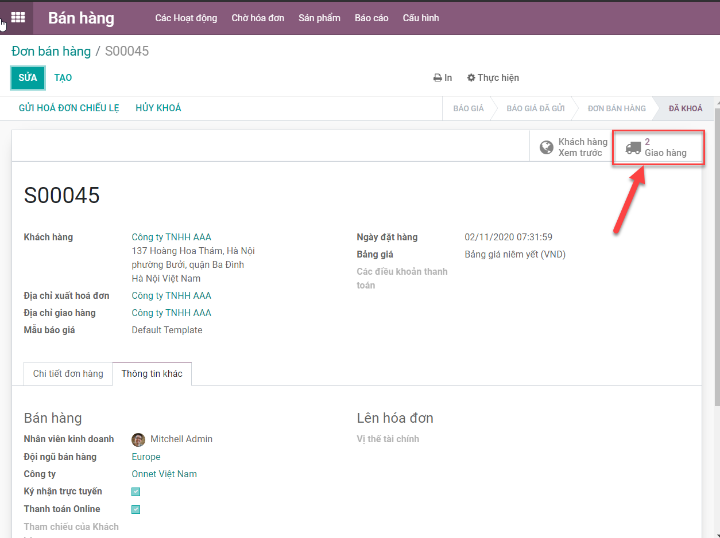Image resolution: width=720 pixels, height=538 pixels.
Task: Expand the Cấu hình menu
Action: [420, 18]
